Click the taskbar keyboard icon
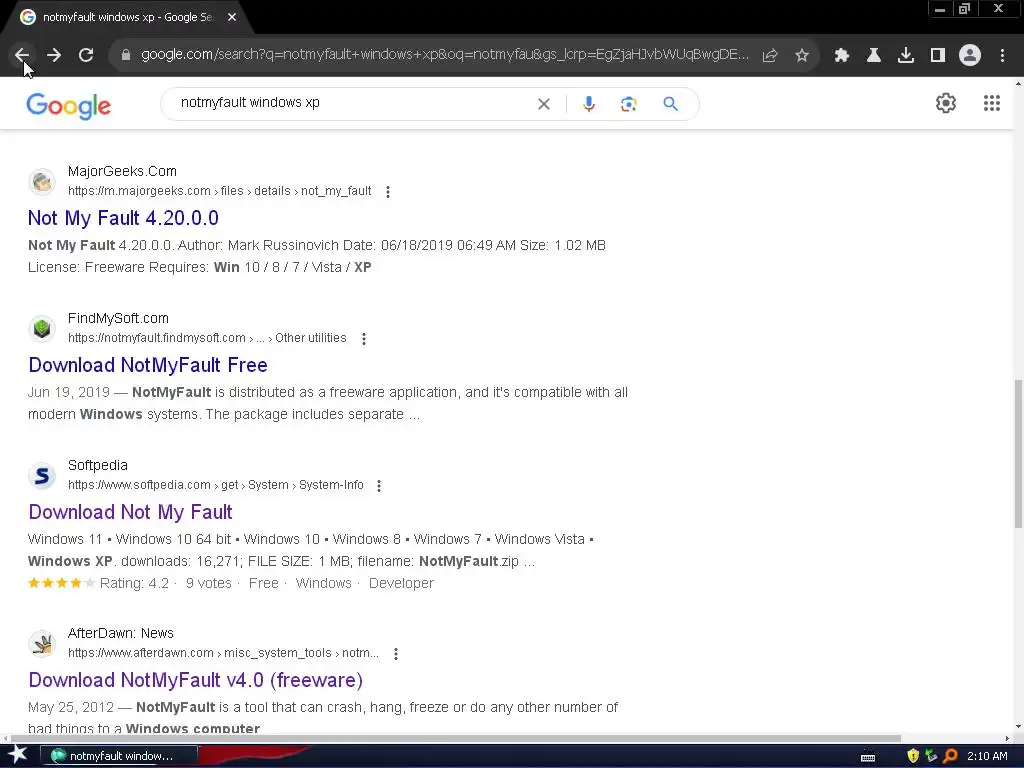Screen dimensions: 1024x768 (x=868, y=757)
